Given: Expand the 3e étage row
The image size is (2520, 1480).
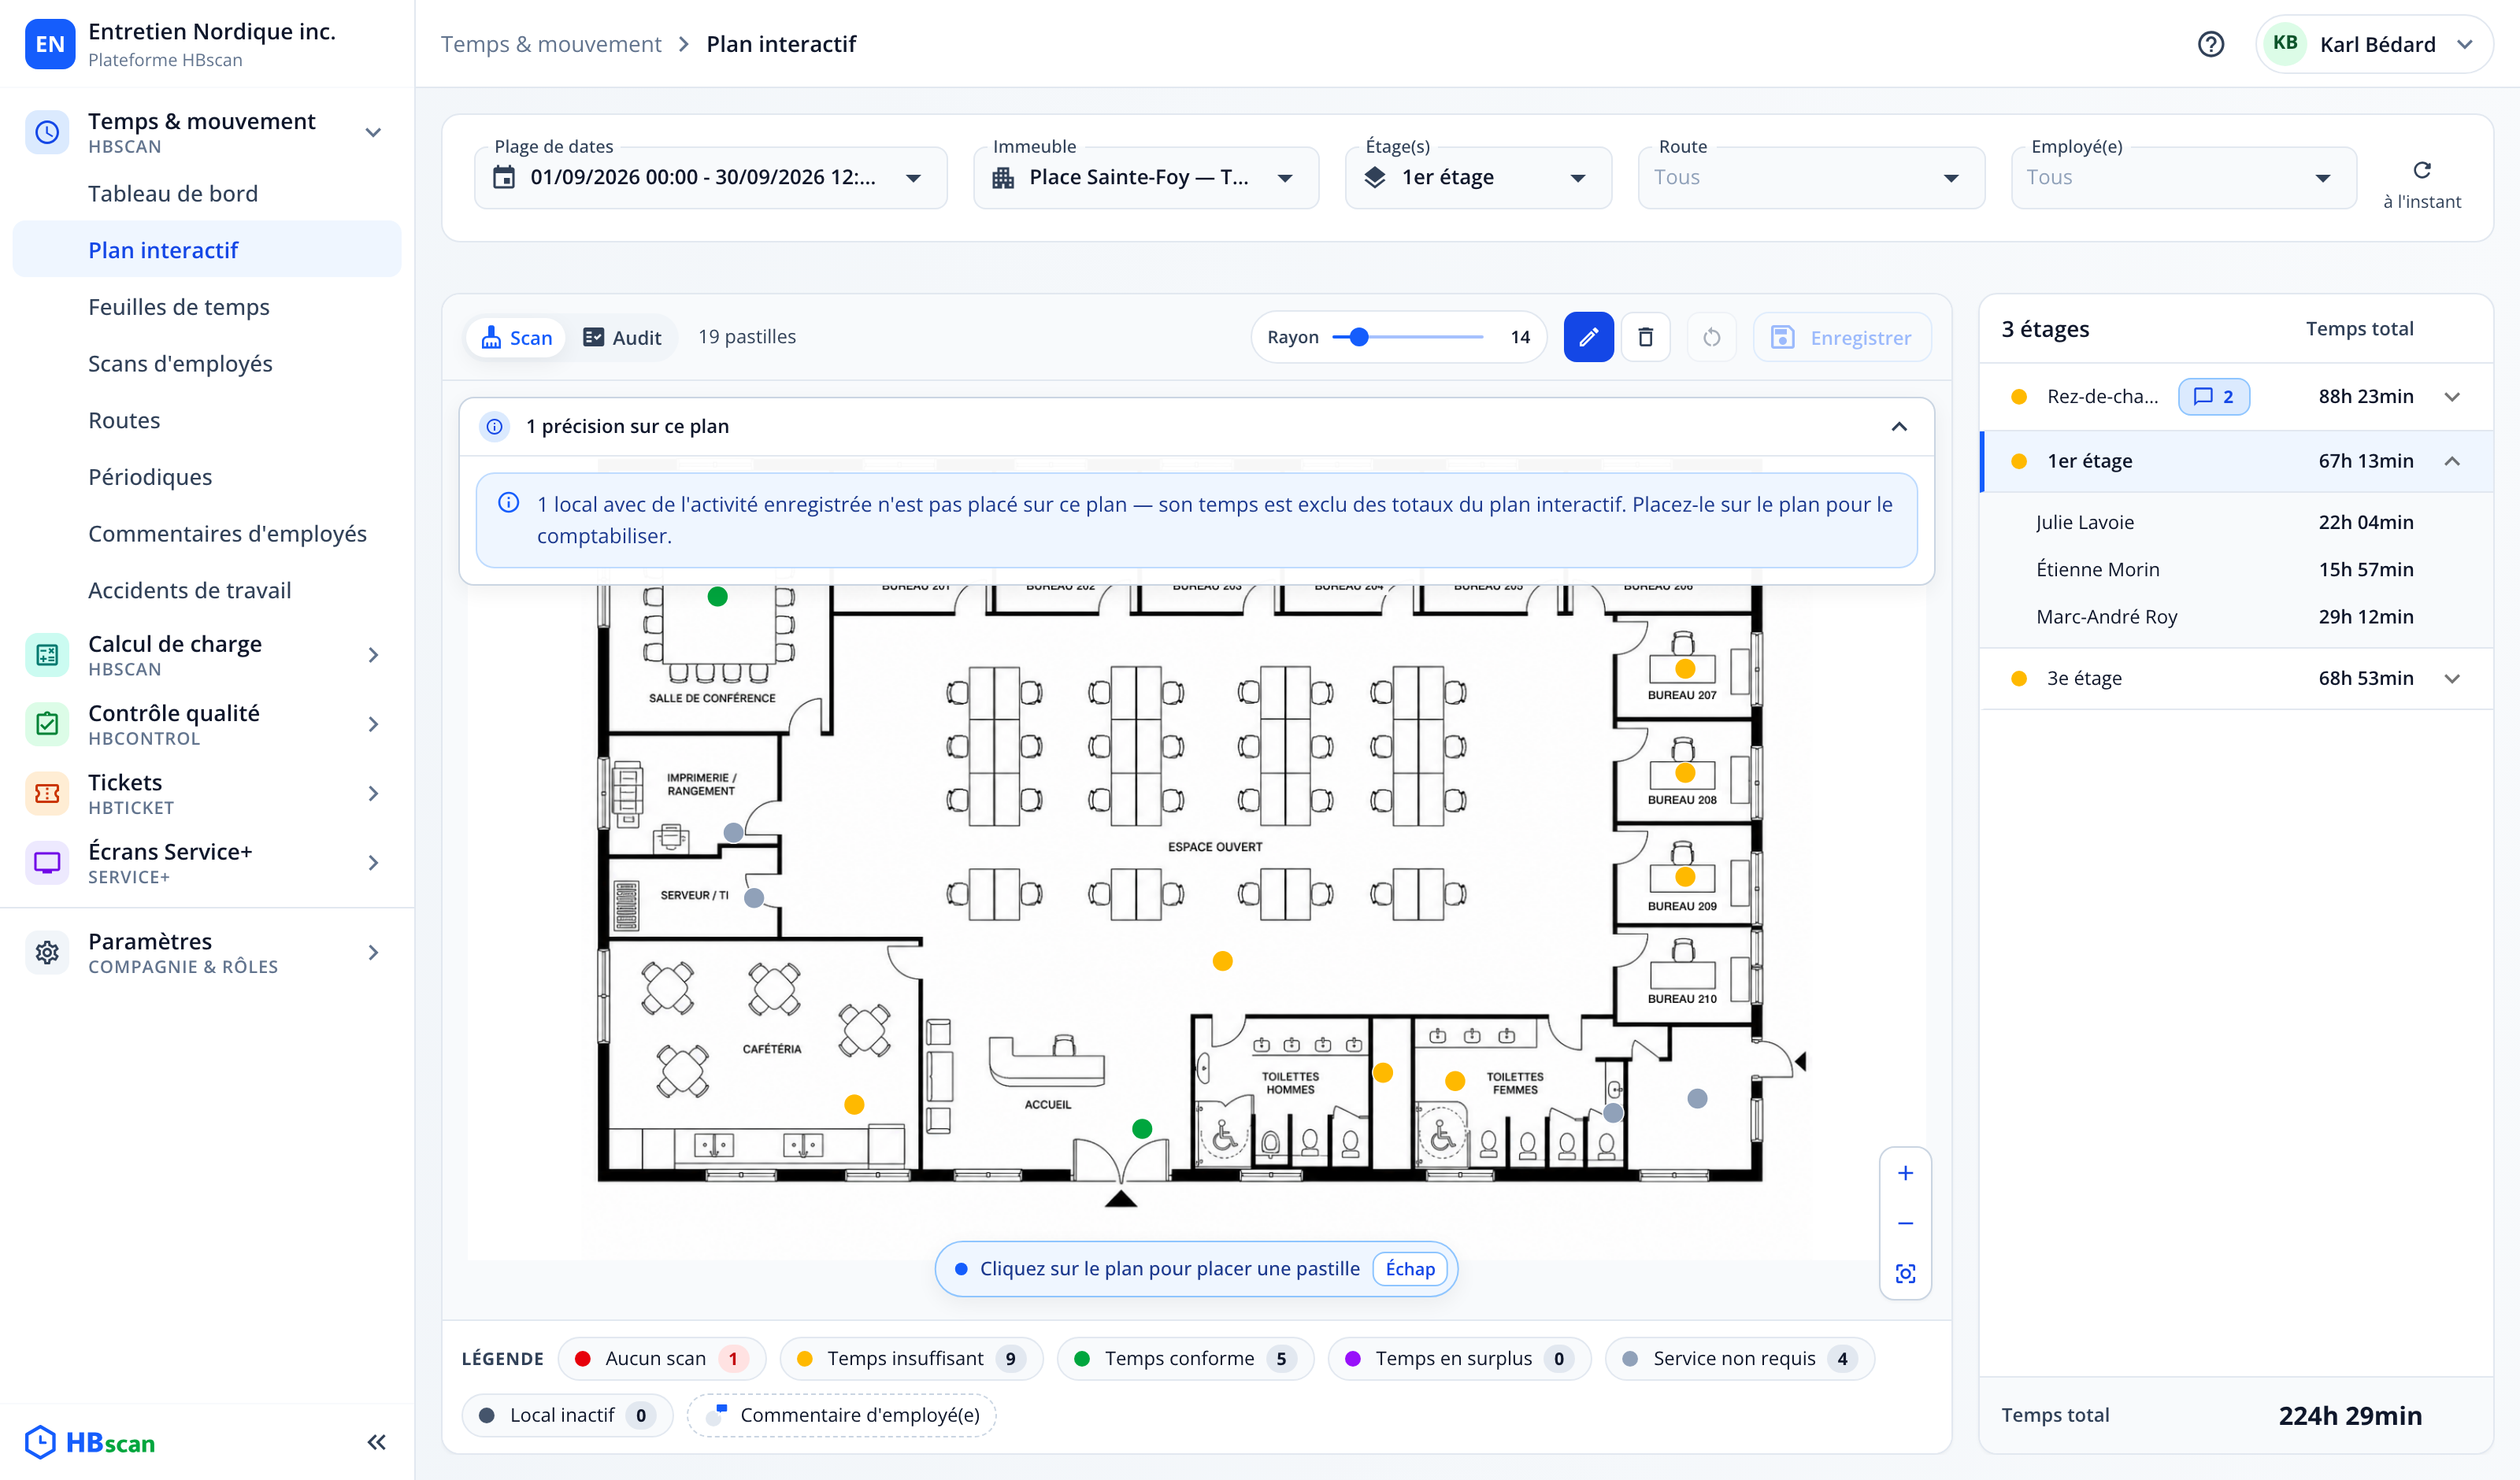Looking at the screenshot, I should click(x=2236, y=678).
